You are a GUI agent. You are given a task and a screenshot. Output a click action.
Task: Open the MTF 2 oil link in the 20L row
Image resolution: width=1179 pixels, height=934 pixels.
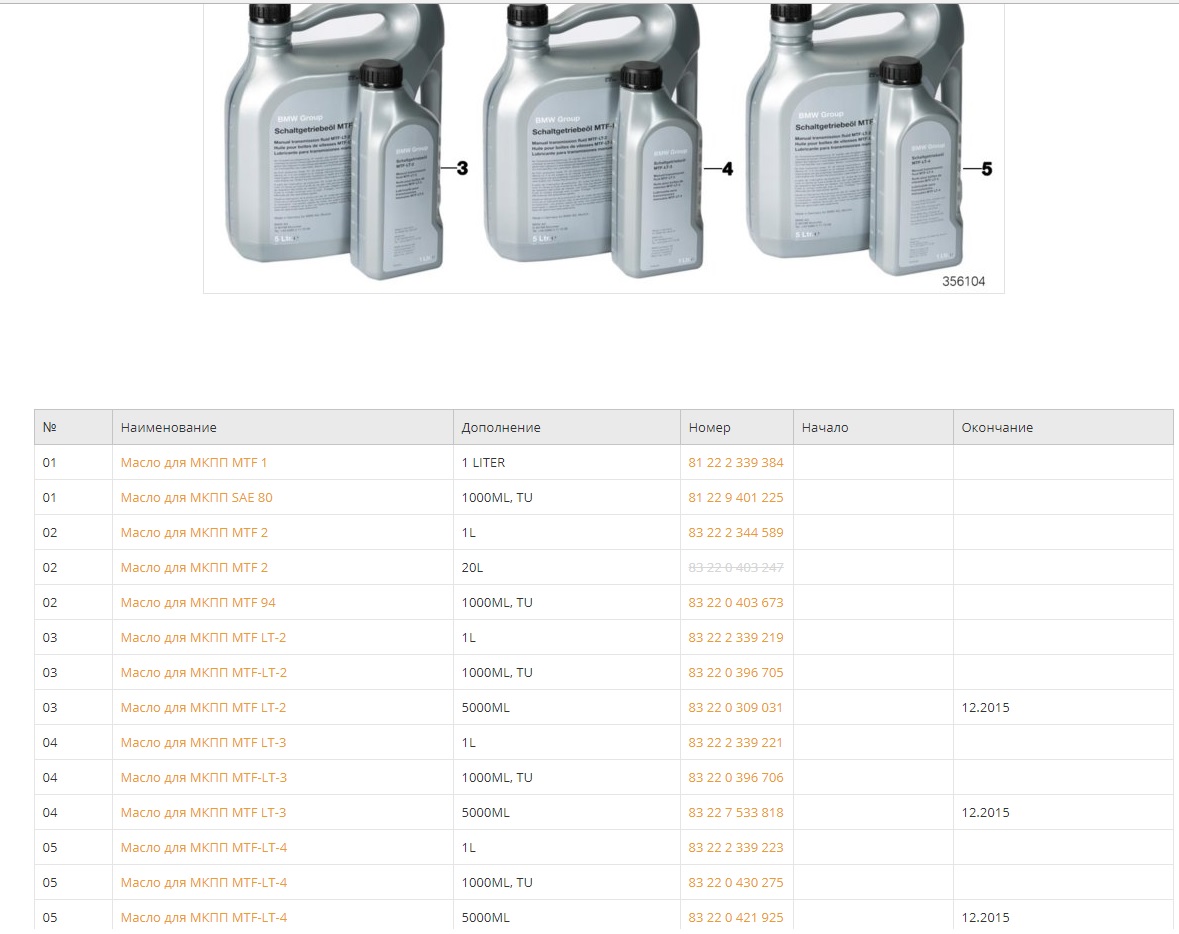194,568
